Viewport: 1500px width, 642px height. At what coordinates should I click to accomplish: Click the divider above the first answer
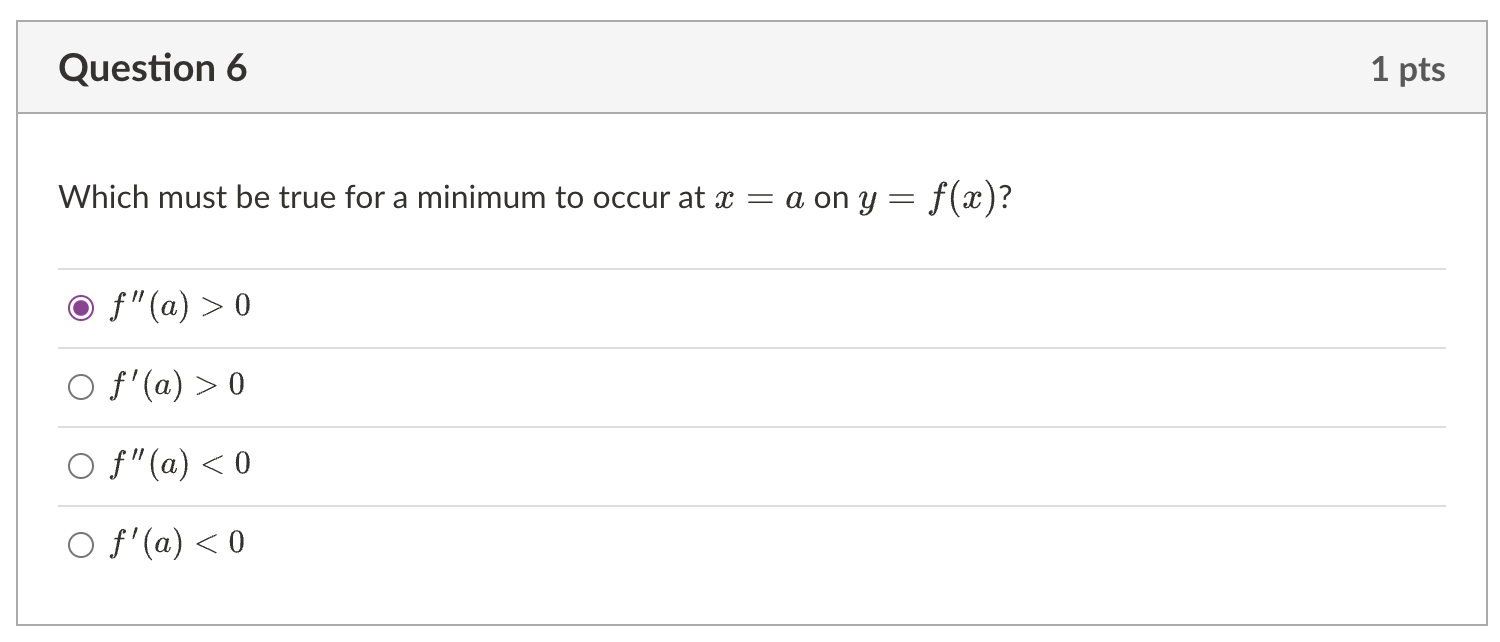(x=750, y=268)
